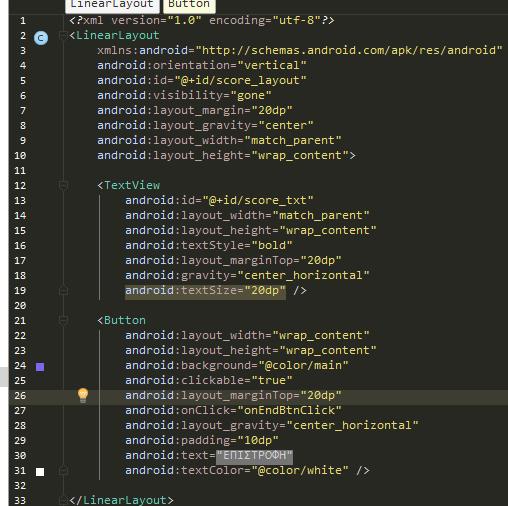Click the Button end fold marker on line 31

click(x=63, y=471)
